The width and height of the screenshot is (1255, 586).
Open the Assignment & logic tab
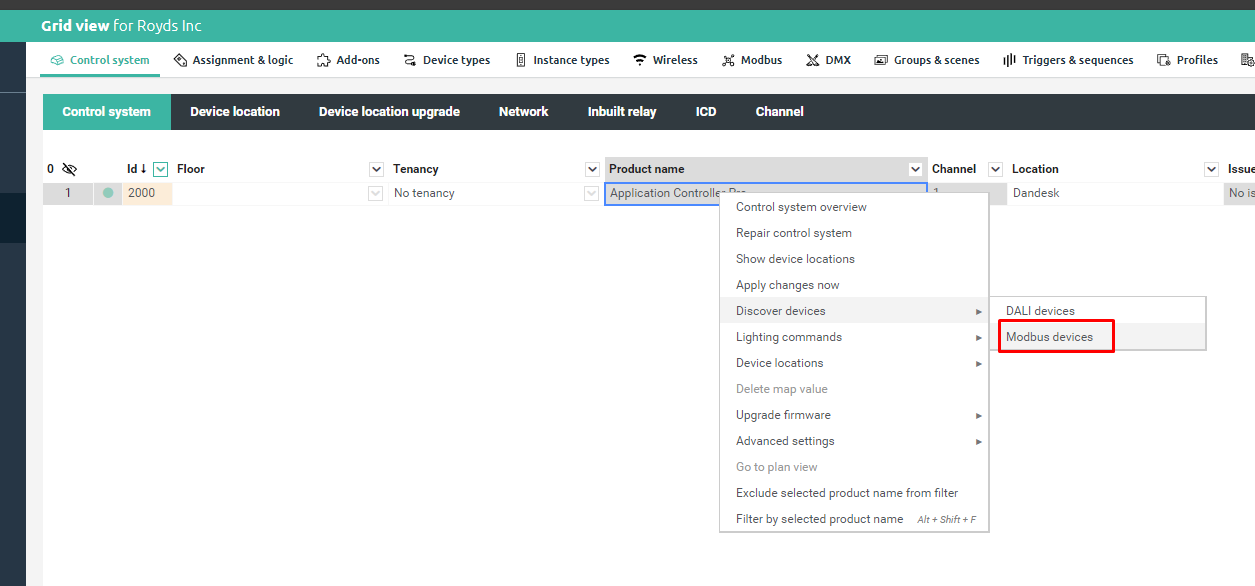click(x=233, y=60)
